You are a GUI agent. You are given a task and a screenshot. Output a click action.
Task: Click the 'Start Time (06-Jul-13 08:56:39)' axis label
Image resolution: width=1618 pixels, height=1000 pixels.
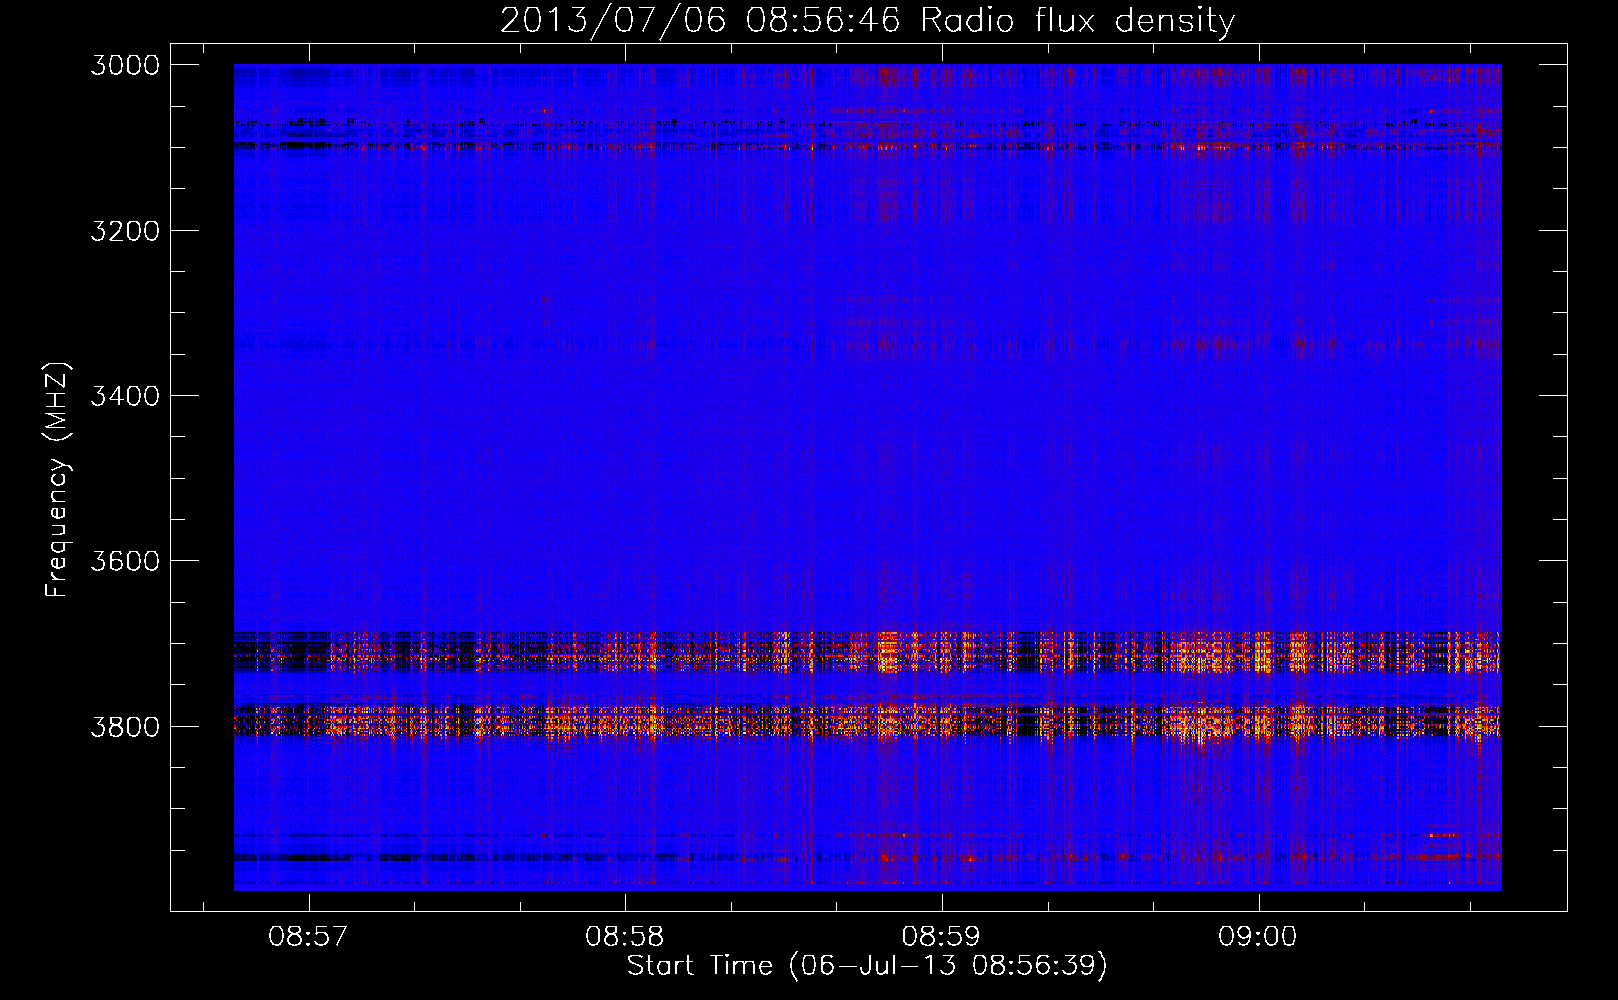pyautogui.click(x=867, y=966)
